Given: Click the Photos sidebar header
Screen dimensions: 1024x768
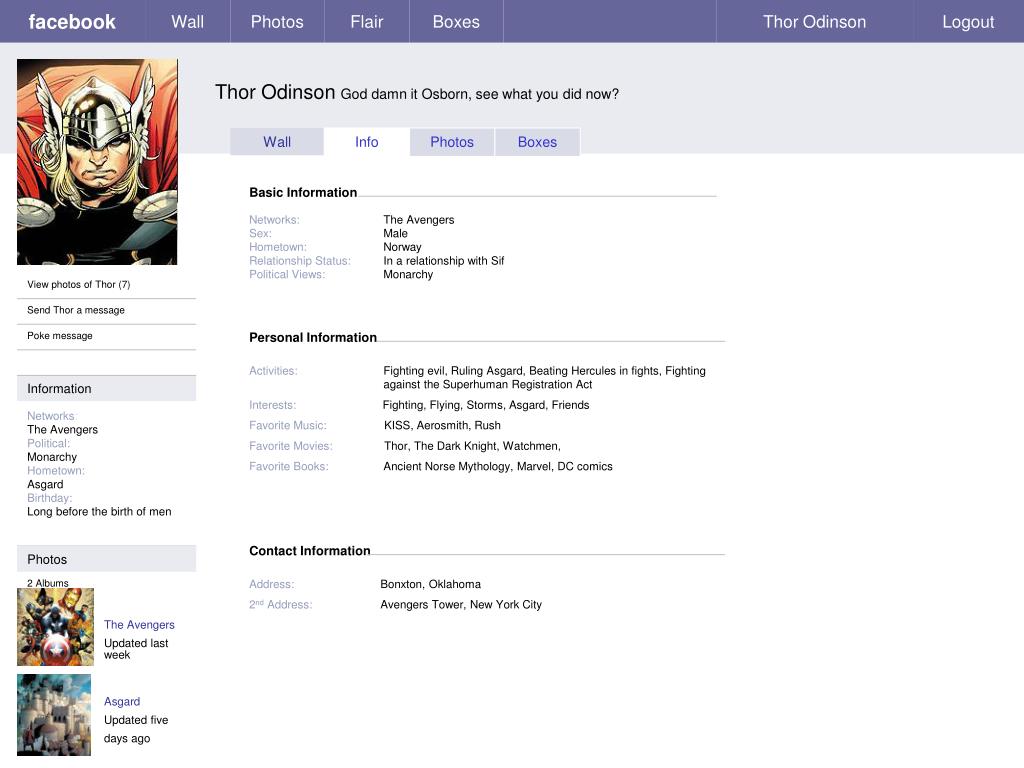Looking at the screenshot, I should point(106,559).
